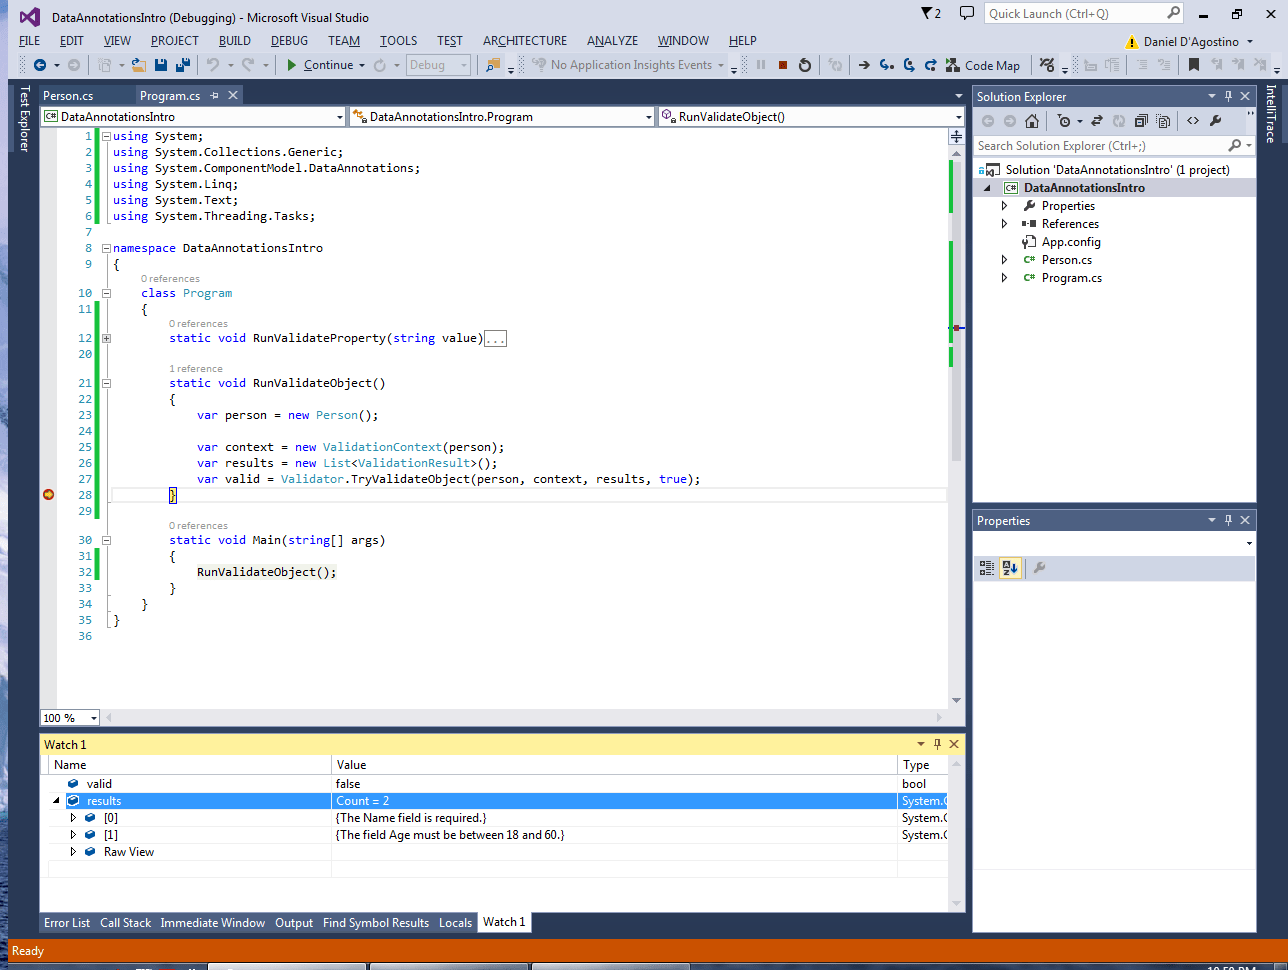Open the IntelliTrace side tab

click(1271, 114)
